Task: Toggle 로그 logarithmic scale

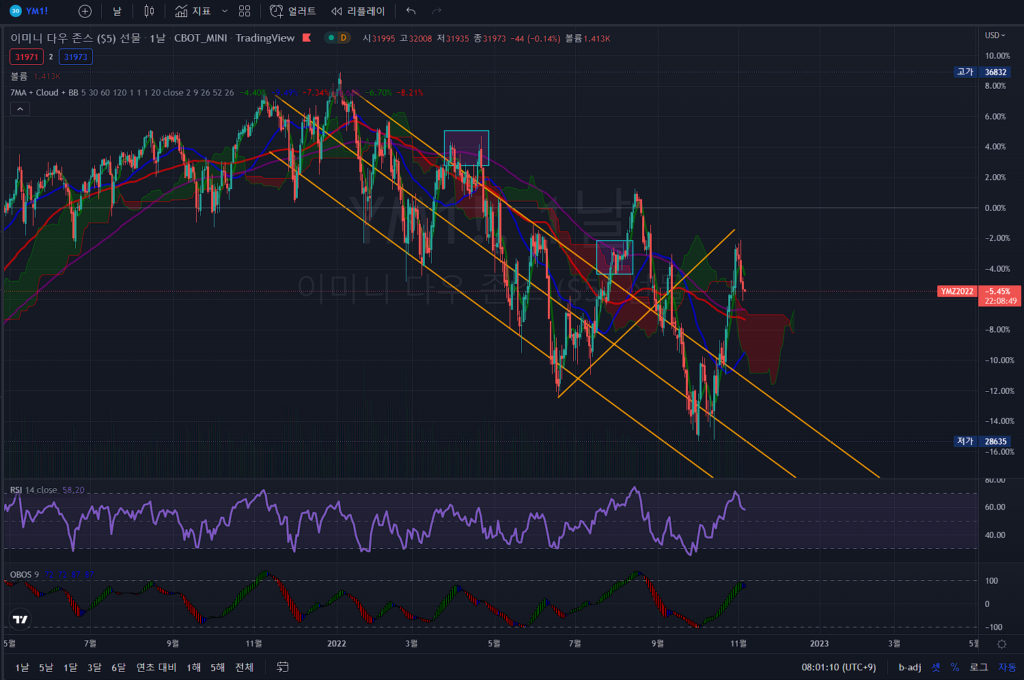Action: coord(978,667)
